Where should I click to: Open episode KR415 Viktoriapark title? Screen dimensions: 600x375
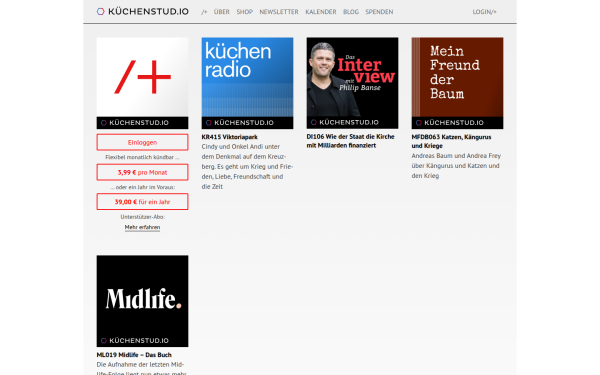coord(230,137)
